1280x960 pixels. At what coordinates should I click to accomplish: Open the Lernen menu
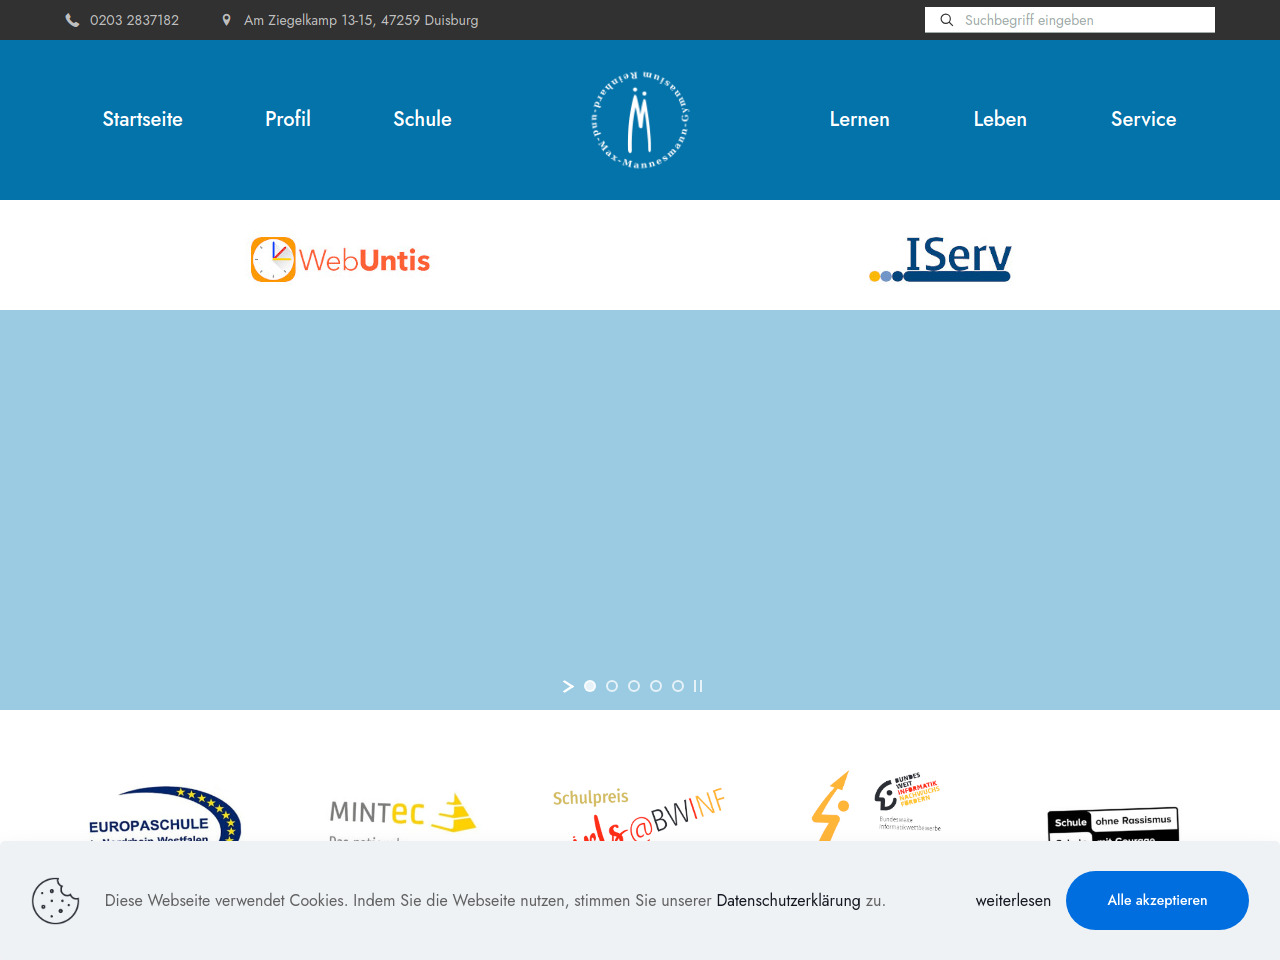tap(859, 119)
